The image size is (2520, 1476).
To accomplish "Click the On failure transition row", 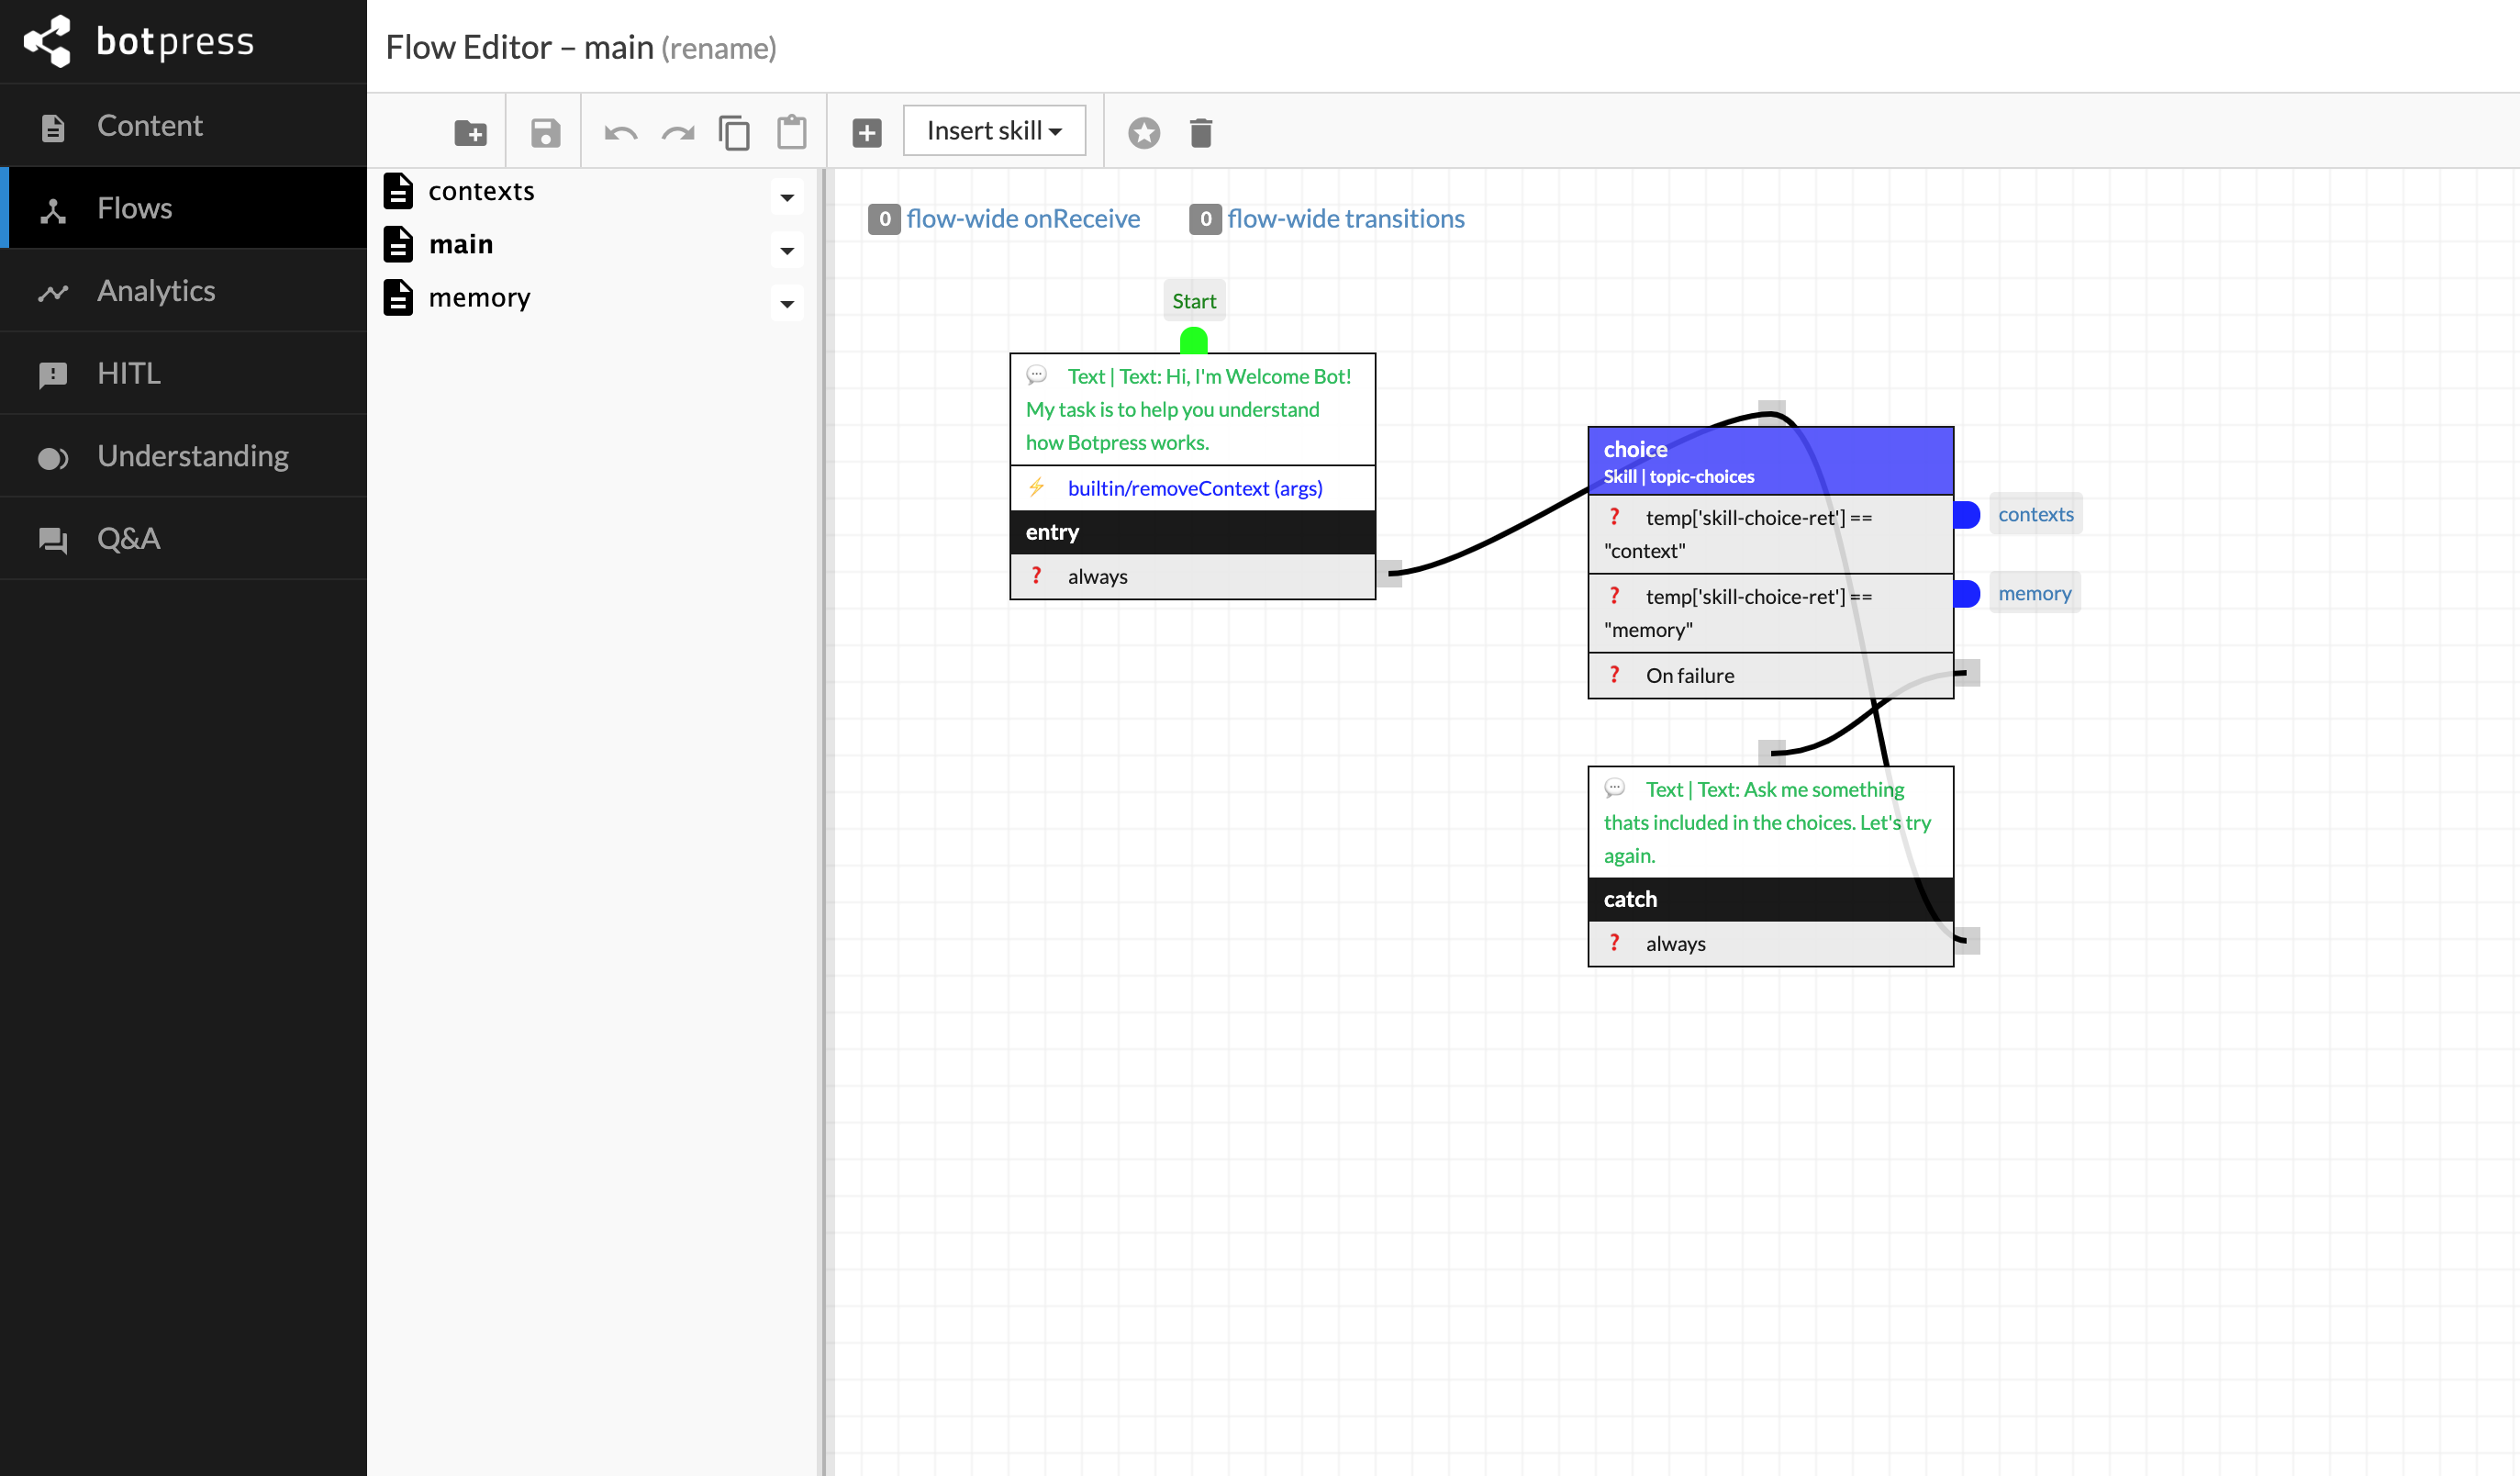I will 1771,676.
